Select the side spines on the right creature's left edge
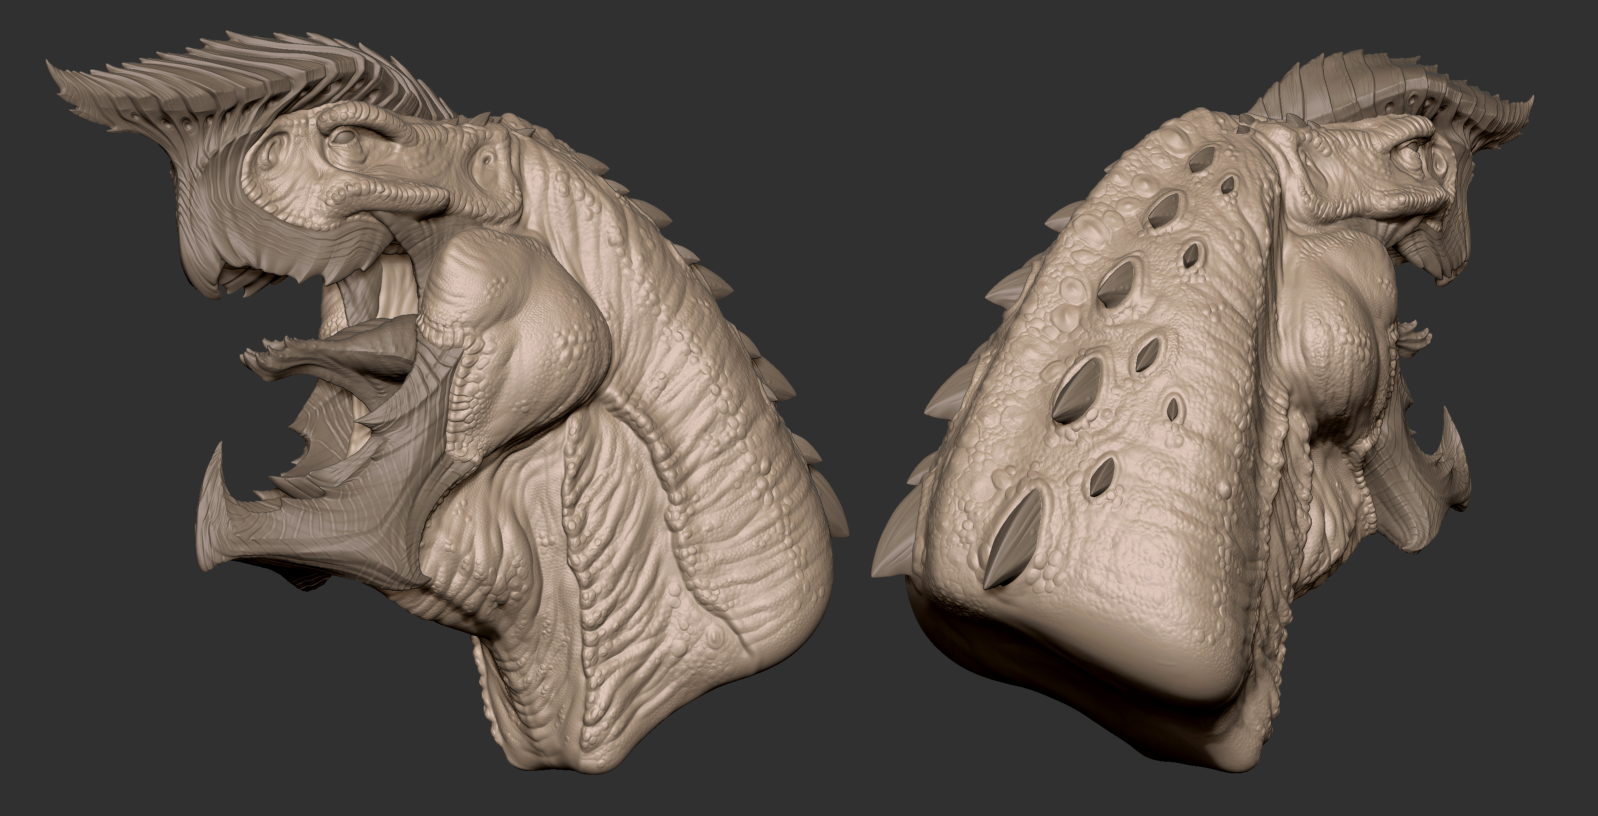The height and width of the screenshot is (816, 1598). pyautogui.click(x=950, y=400)
